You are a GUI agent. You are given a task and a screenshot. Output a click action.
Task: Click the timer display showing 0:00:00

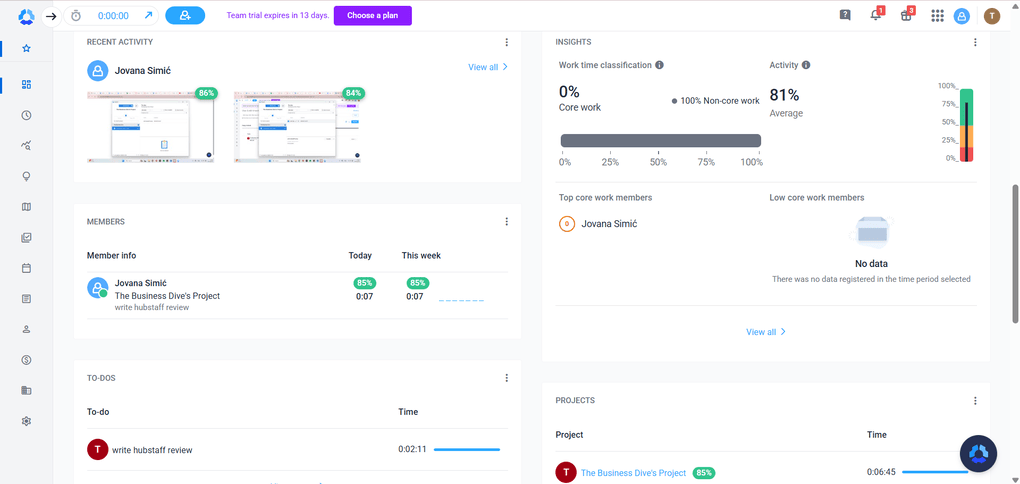(113, 16)
